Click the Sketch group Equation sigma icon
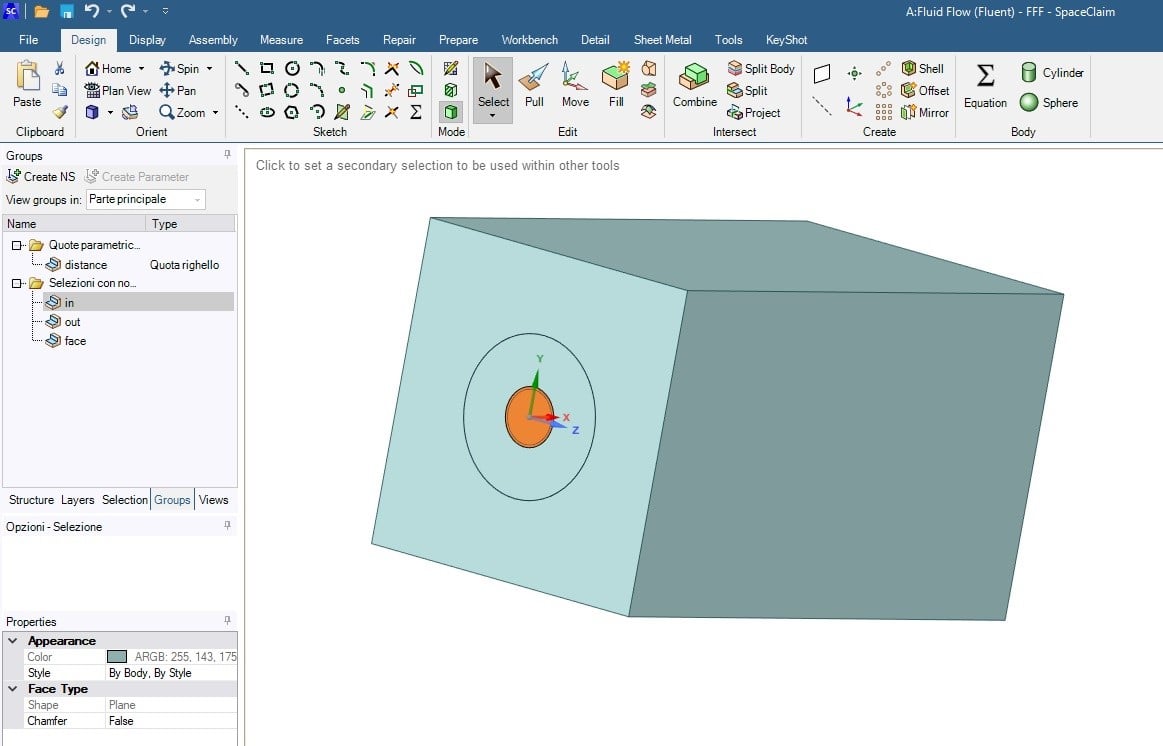Screen dimensions: 1163x746 tap(416, 112)
